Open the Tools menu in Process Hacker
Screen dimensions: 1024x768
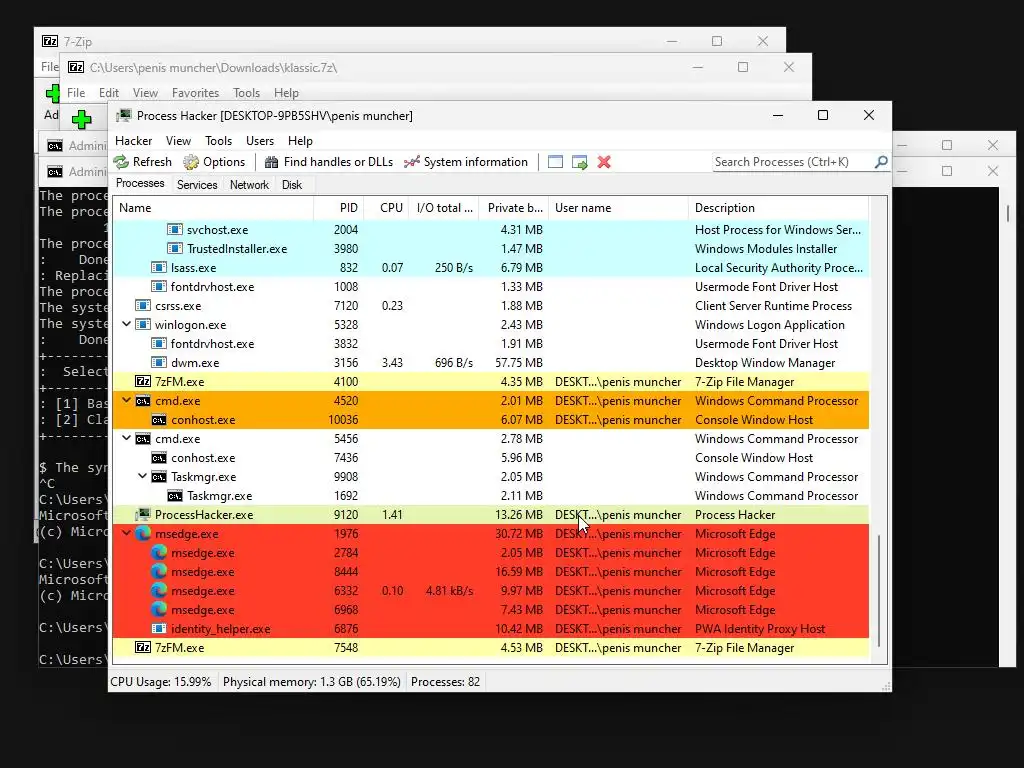218,141
